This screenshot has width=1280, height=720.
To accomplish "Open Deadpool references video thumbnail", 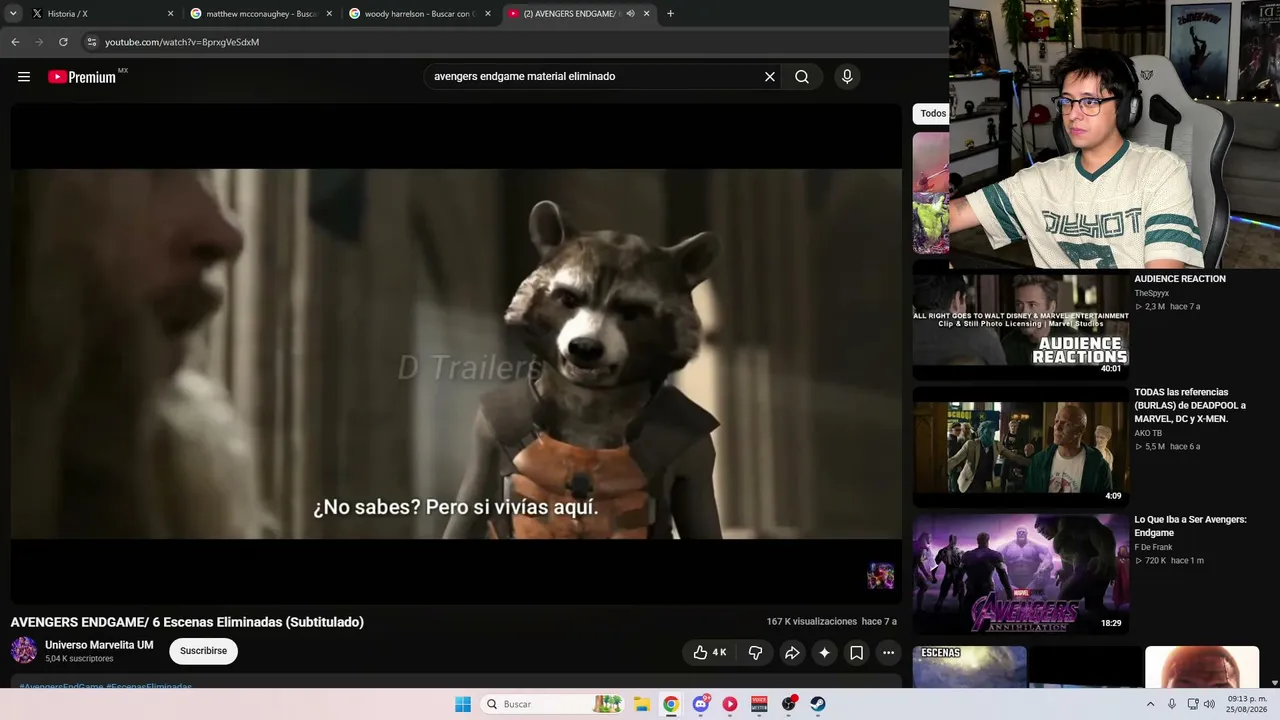I will (1020, 447).
